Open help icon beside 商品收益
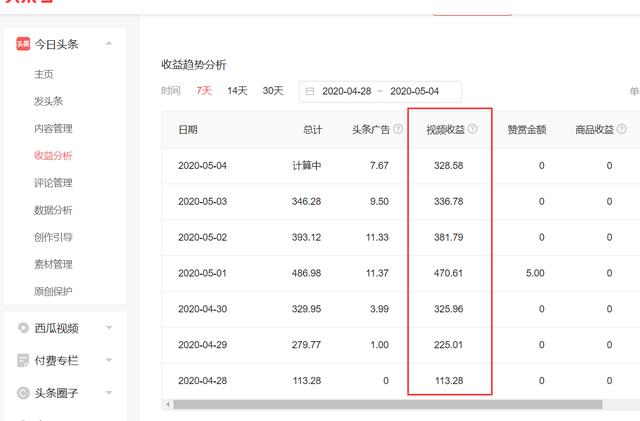The image size is (640, 421). click(x=621, y=129)
